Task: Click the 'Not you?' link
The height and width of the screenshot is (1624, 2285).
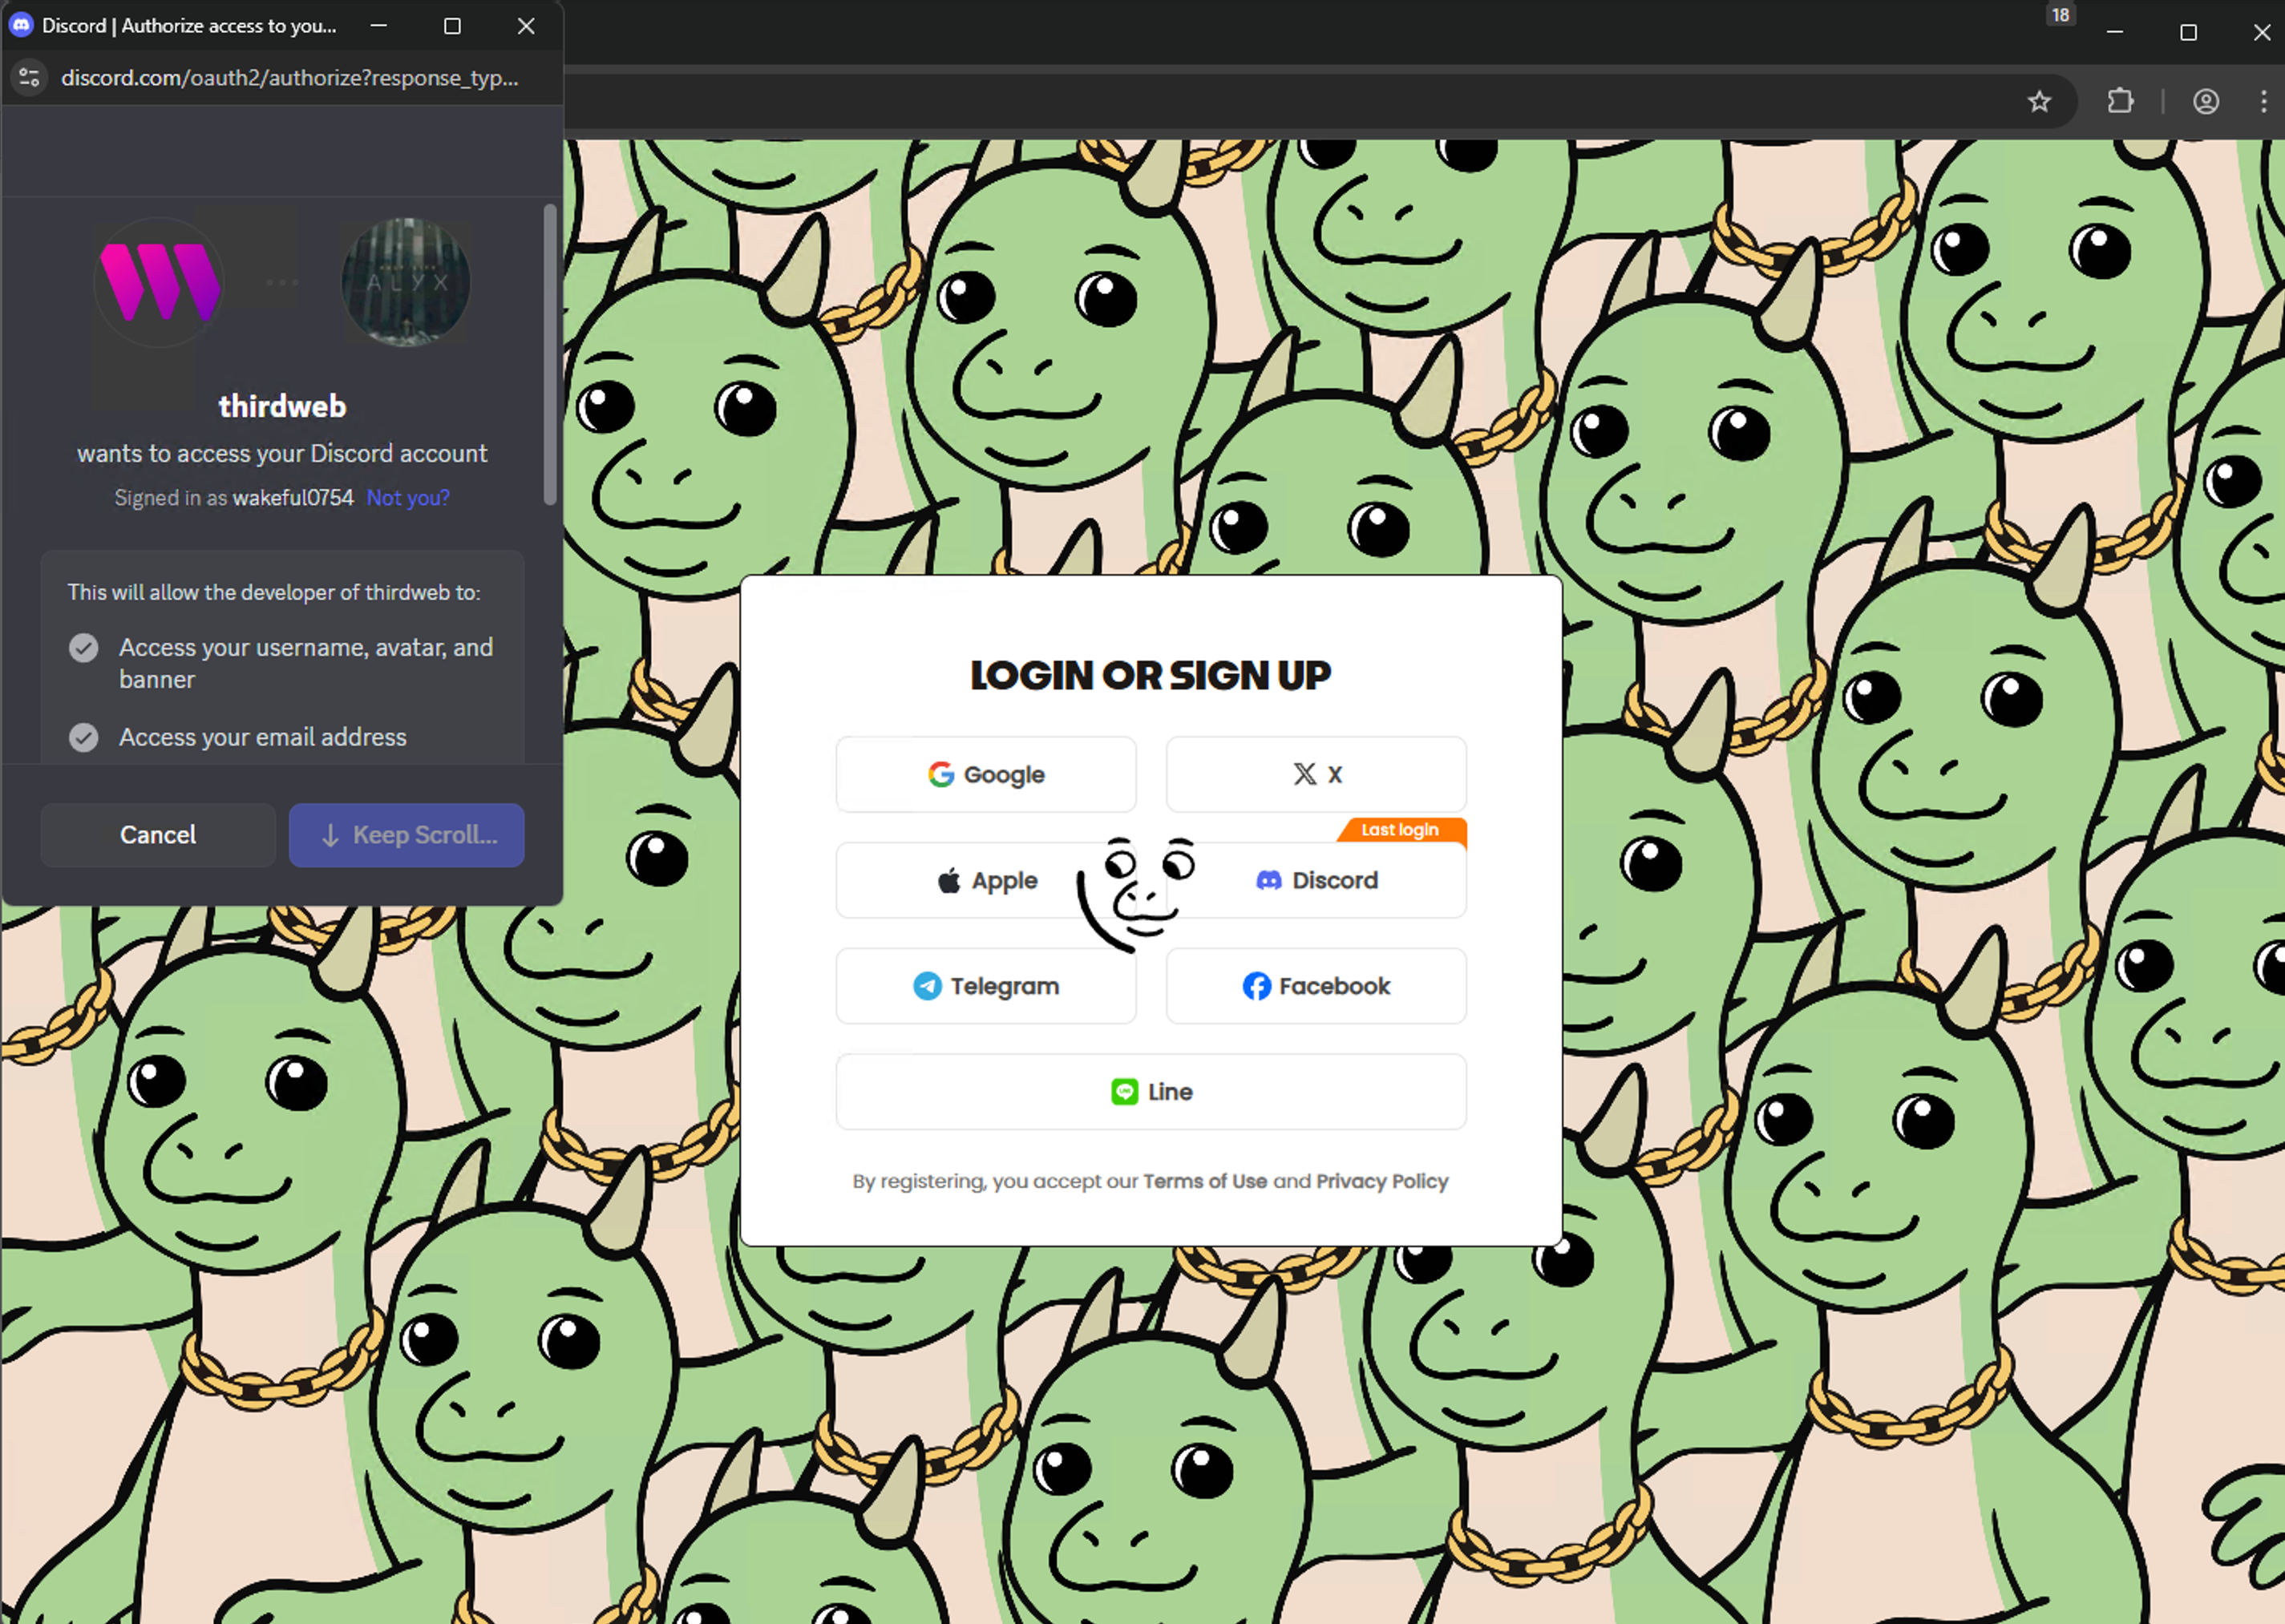Action: tap(408, 498)
